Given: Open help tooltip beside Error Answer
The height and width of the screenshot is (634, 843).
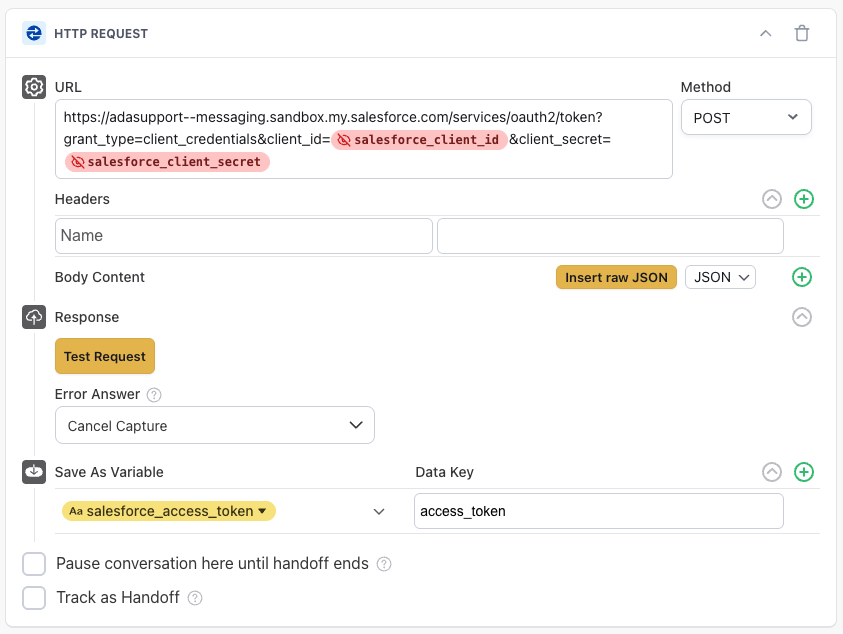Looking at the screenshot, I should pyautogui.click(x=153, y=394).
